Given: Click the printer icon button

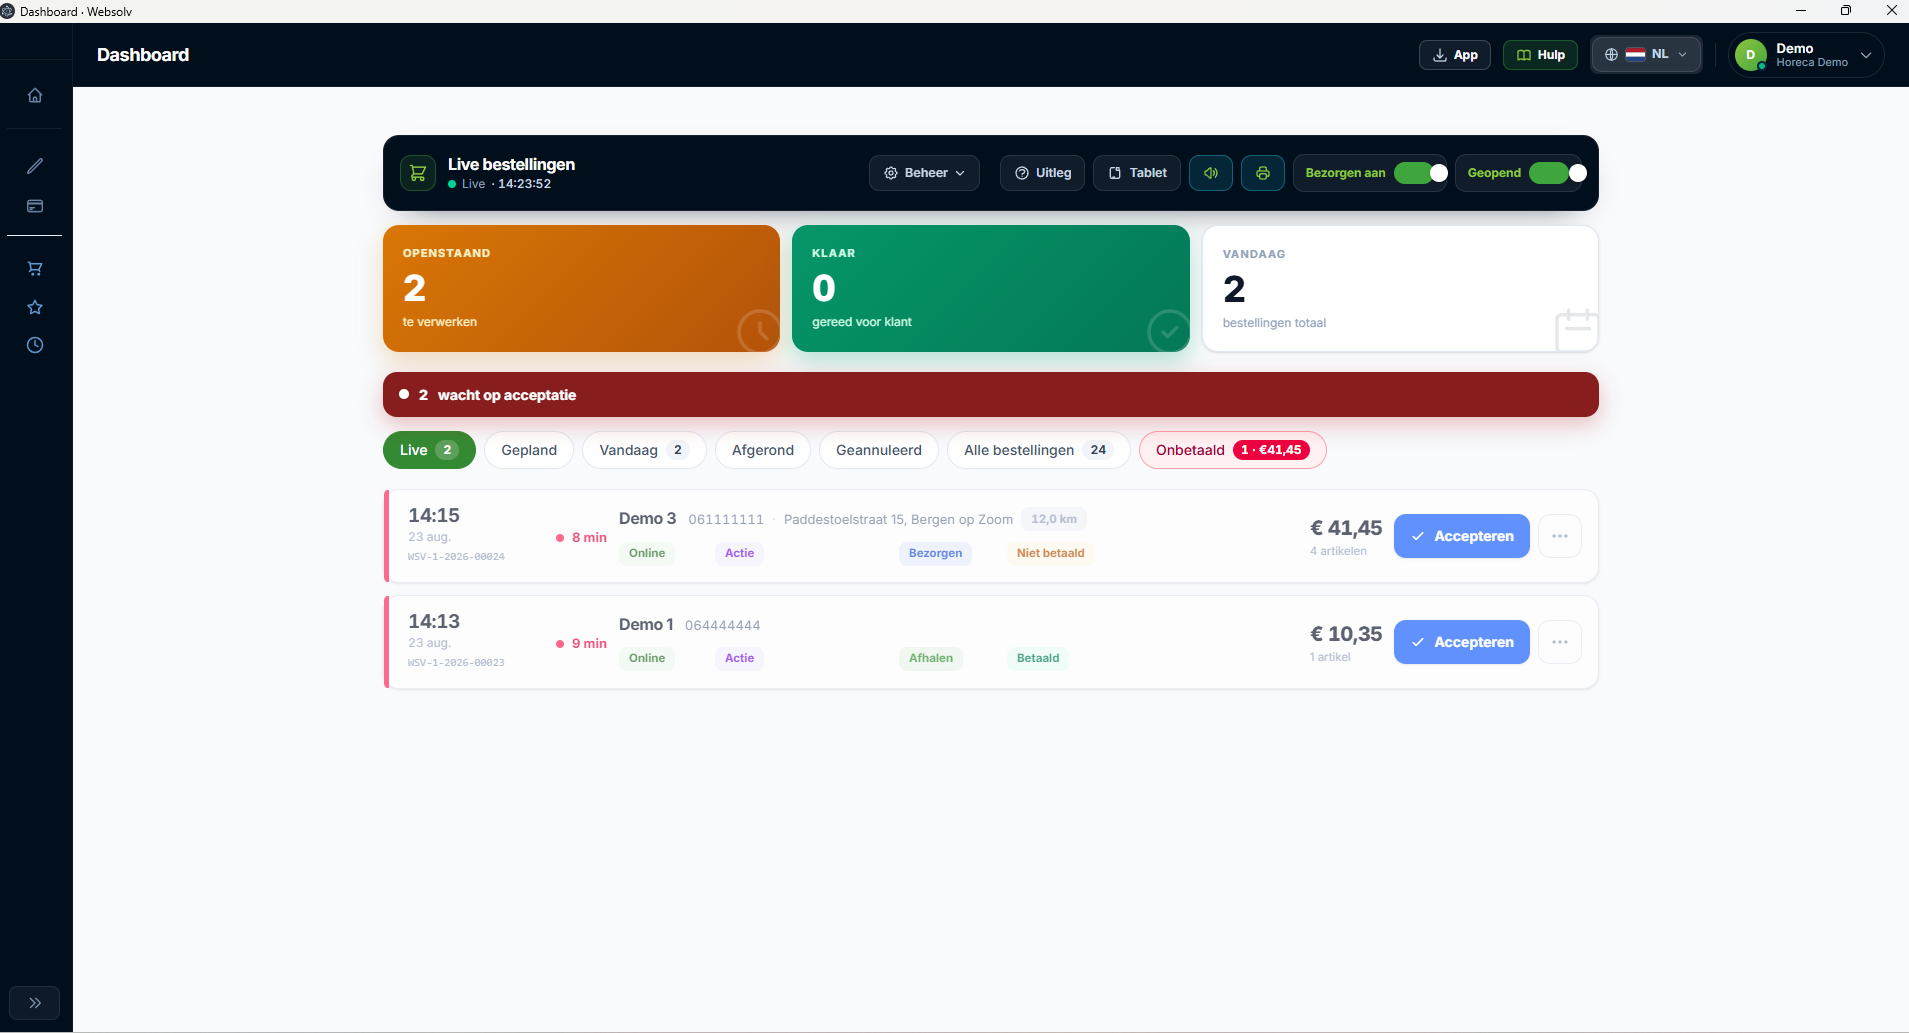Looking at the screenshot, I should pyautogui.click(x=1263, y=173).
